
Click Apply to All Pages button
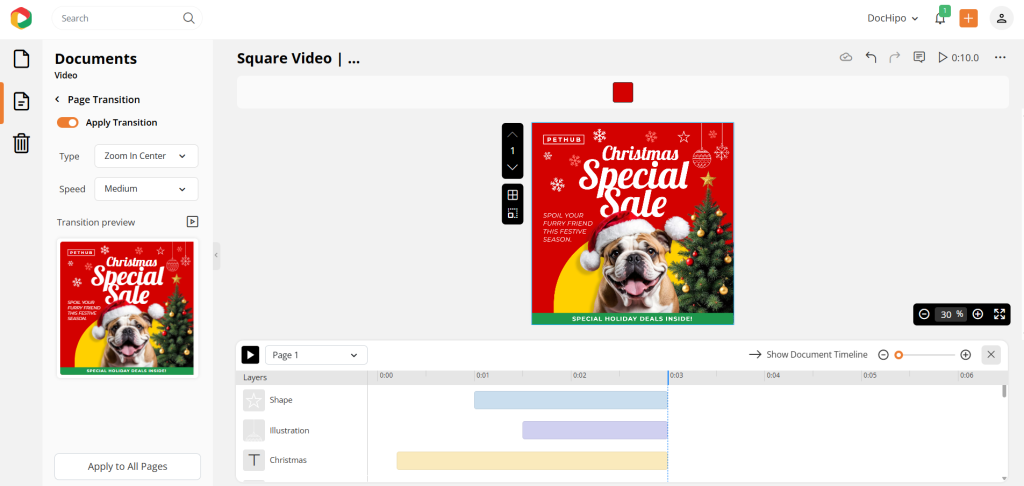pos(127,466)
